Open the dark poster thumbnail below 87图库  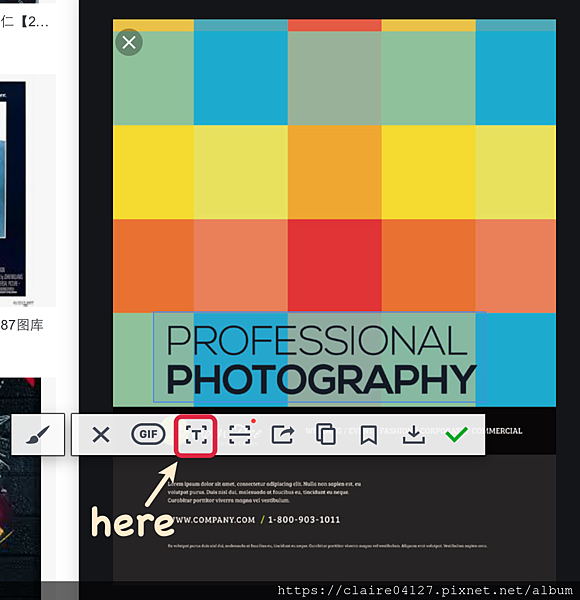pos(20,478)
